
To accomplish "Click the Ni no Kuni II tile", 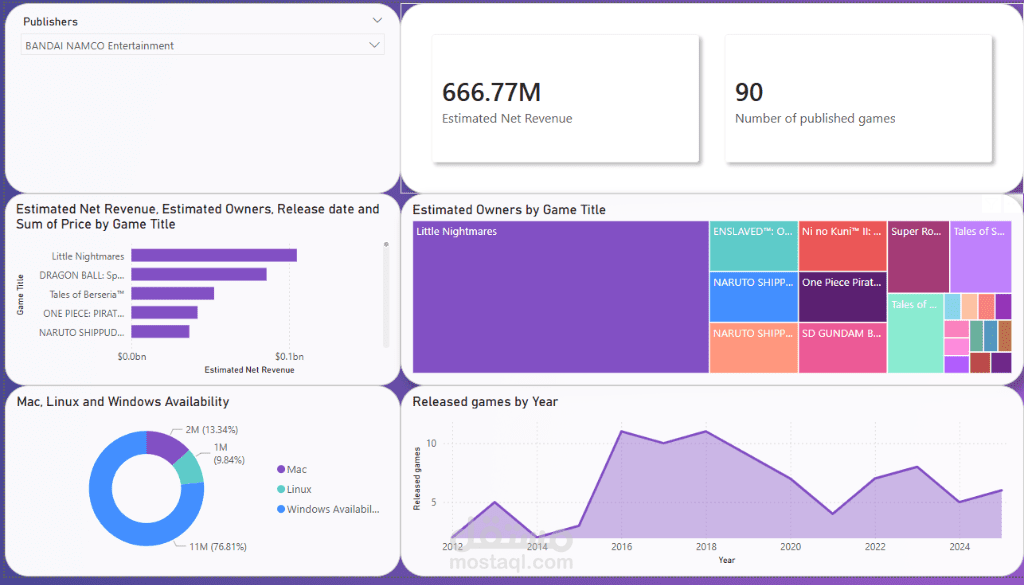I will tap(843, 245).
